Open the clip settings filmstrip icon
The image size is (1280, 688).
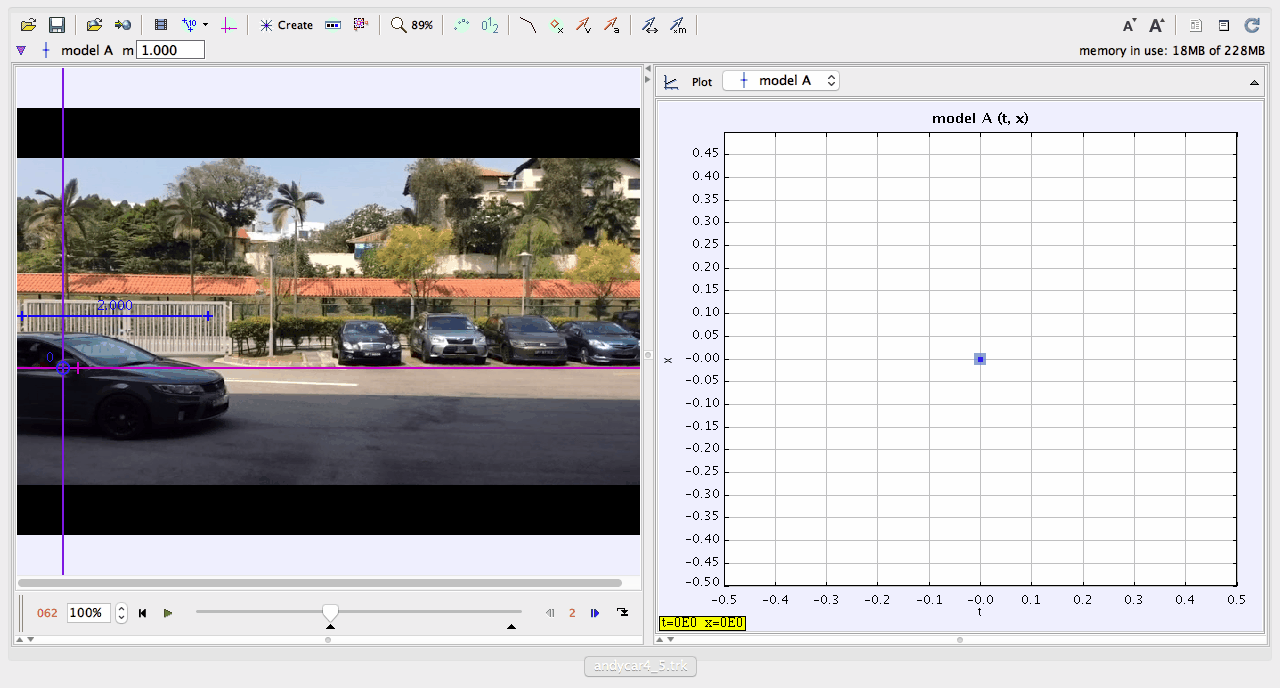(160, 25)
